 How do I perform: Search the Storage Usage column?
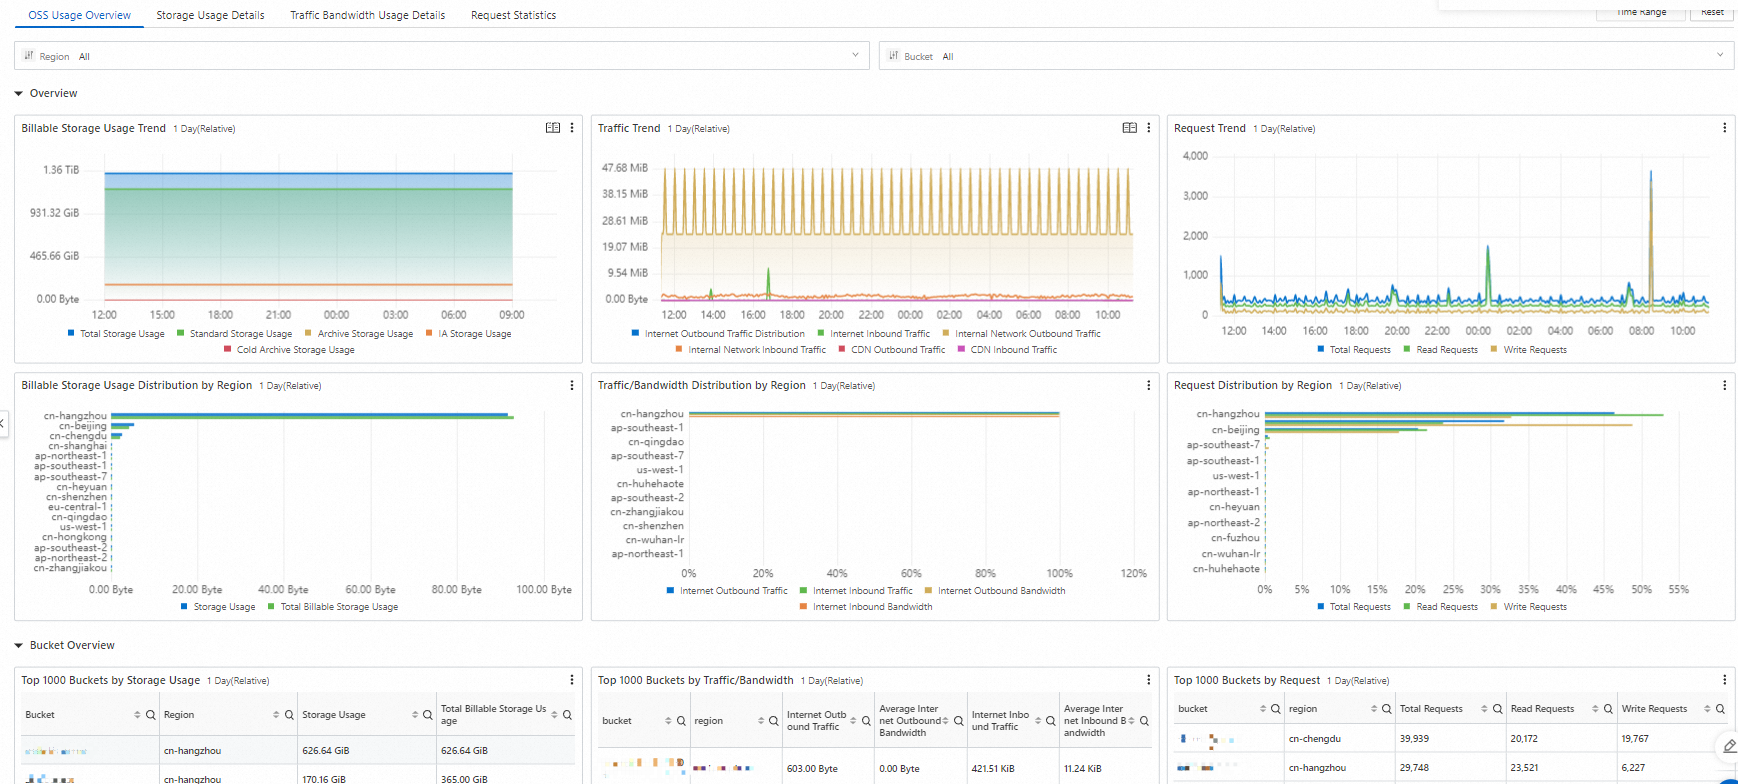(428, 715)
